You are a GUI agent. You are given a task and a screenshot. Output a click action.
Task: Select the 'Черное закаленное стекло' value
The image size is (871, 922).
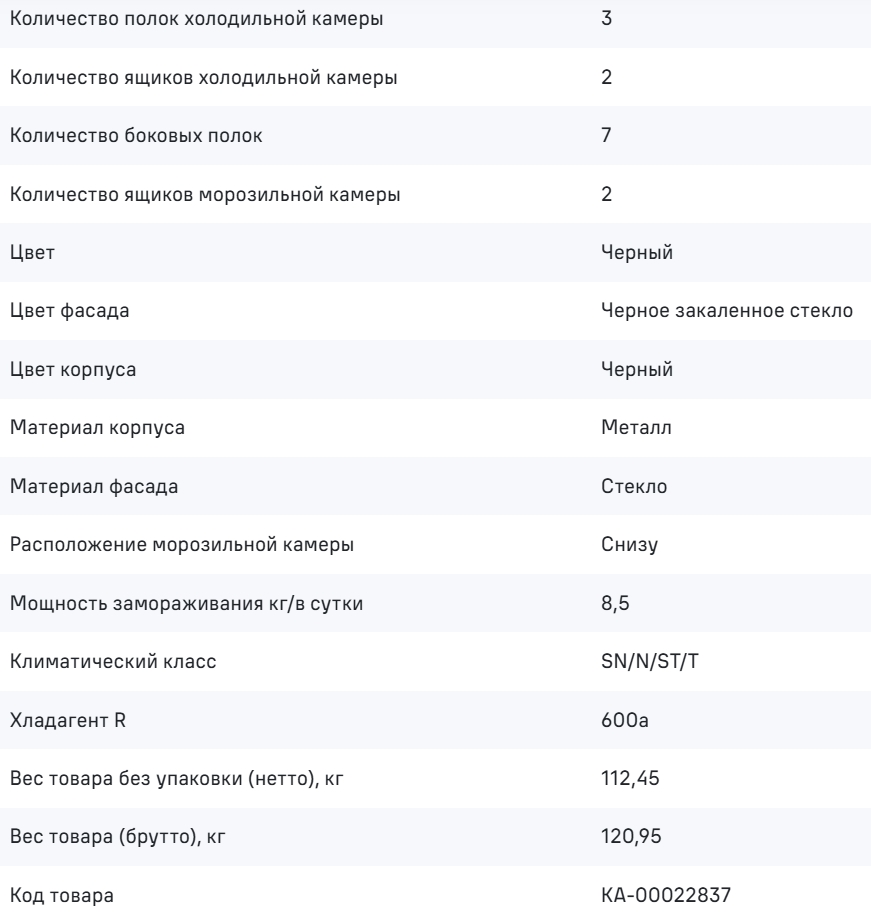[727, 310]
